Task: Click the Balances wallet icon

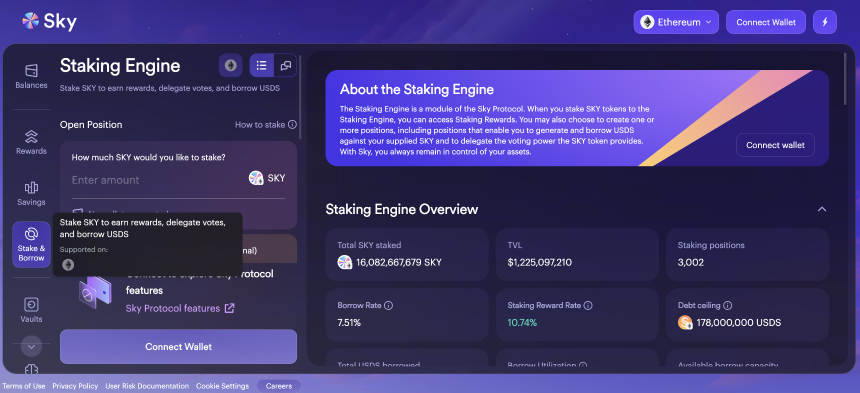Action: click(31, 71)
